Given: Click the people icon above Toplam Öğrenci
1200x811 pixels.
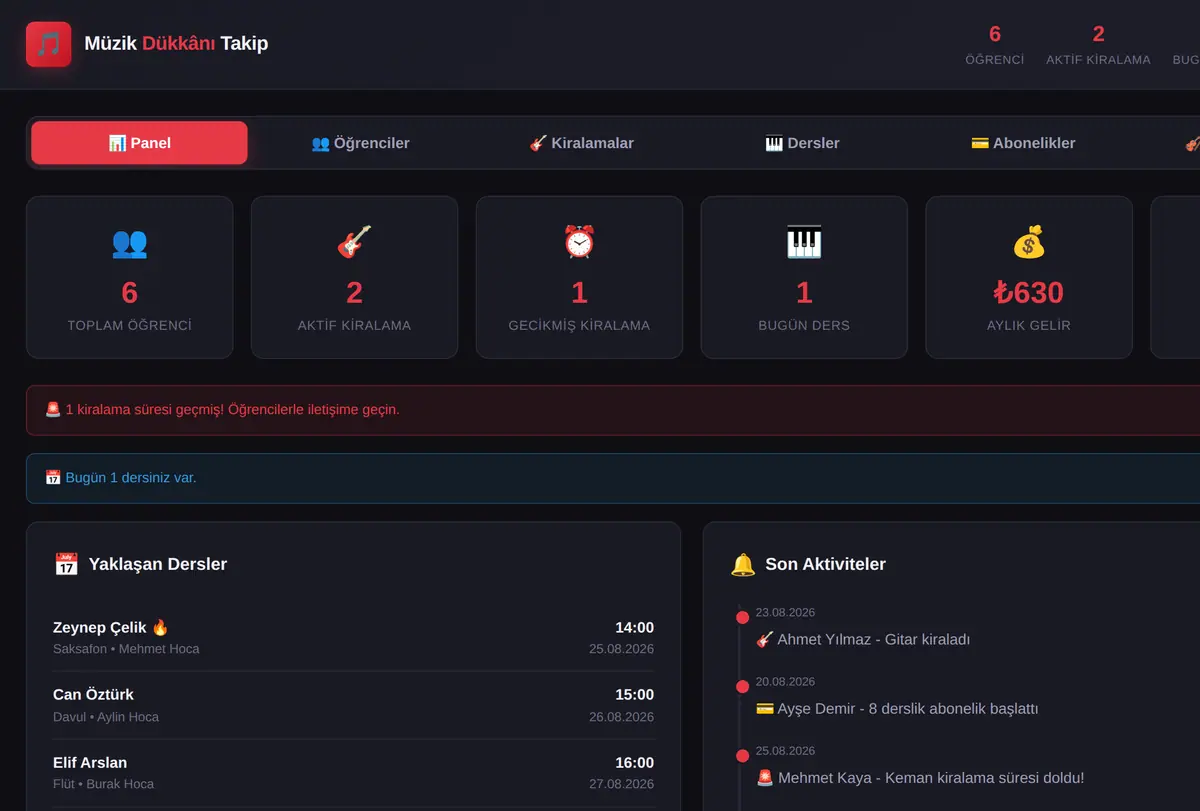Looking at the screenshot, I should 129,243.
